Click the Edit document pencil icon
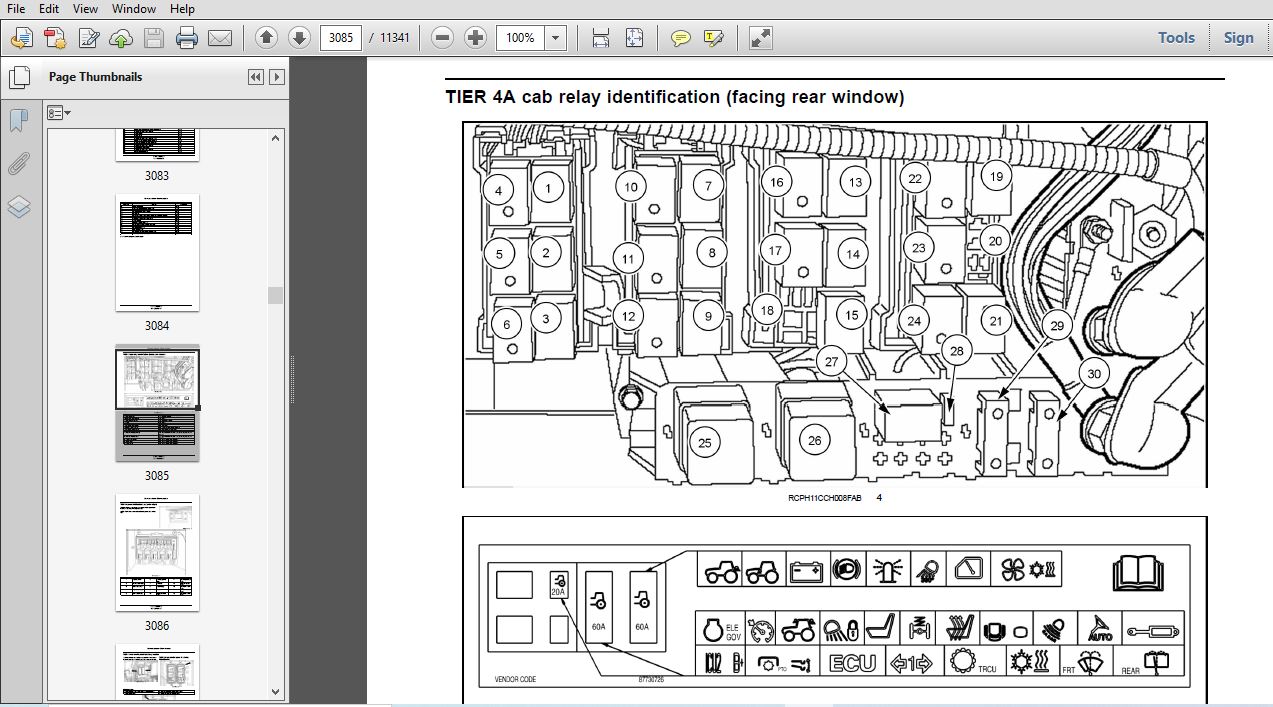 (x=88, y=38)
